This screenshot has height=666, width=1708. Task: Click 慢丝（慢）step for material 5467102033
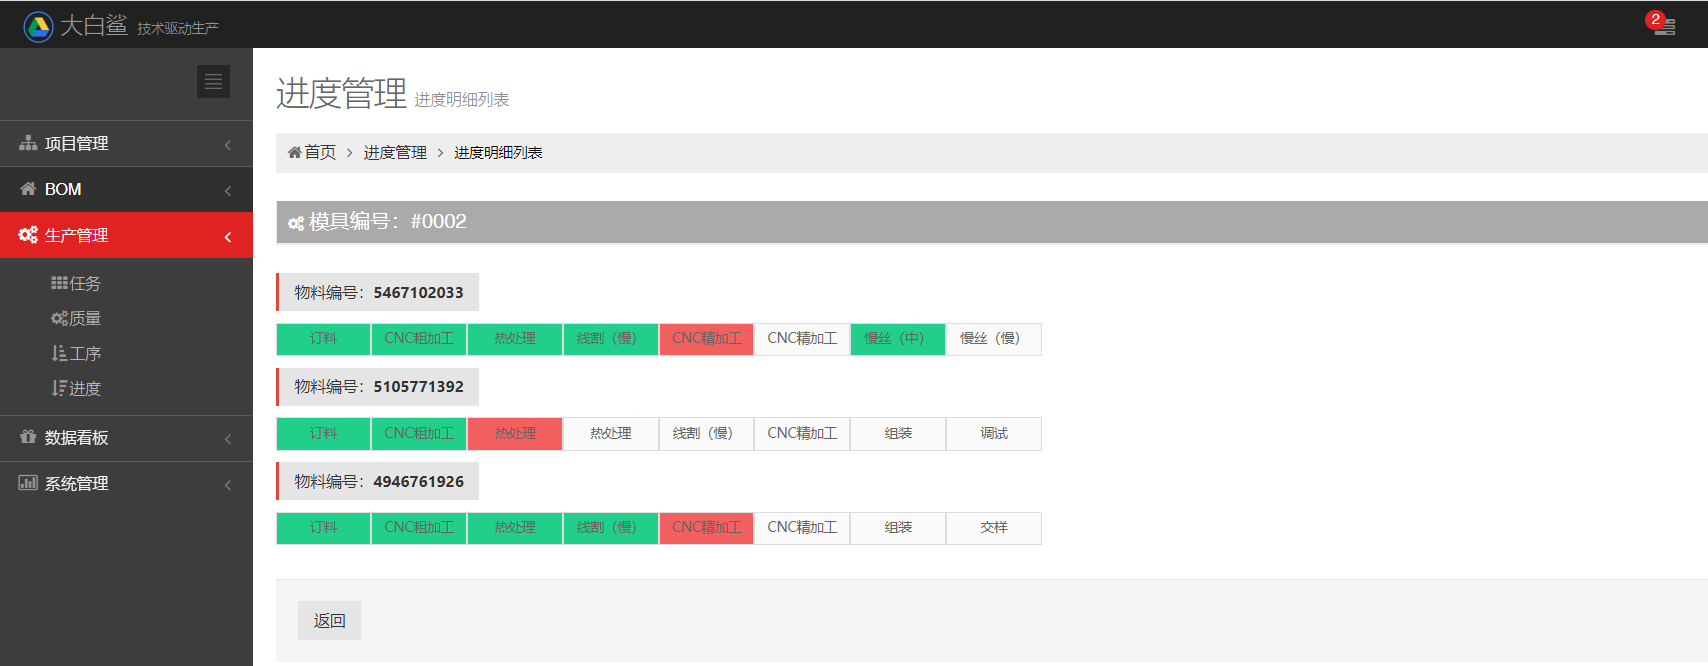click(994, 339)
